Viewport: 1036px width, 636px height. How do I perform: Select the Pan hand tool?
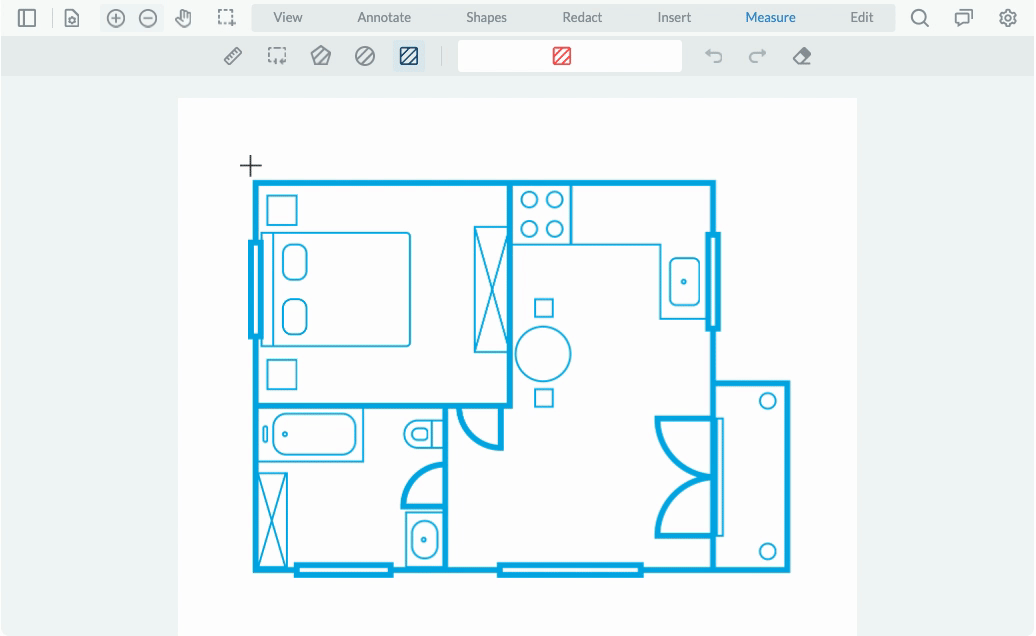click(183, 18)
